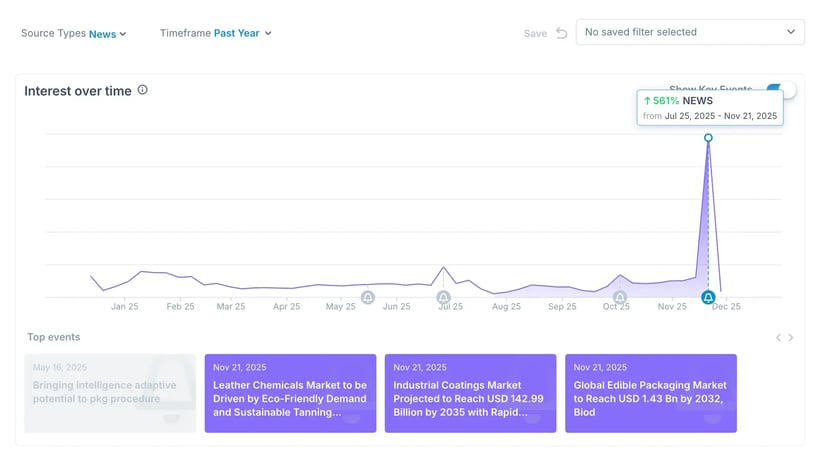Click the Aug 25 axis label
This screenshot has width=822, height=463.
[x=506, y=307]
